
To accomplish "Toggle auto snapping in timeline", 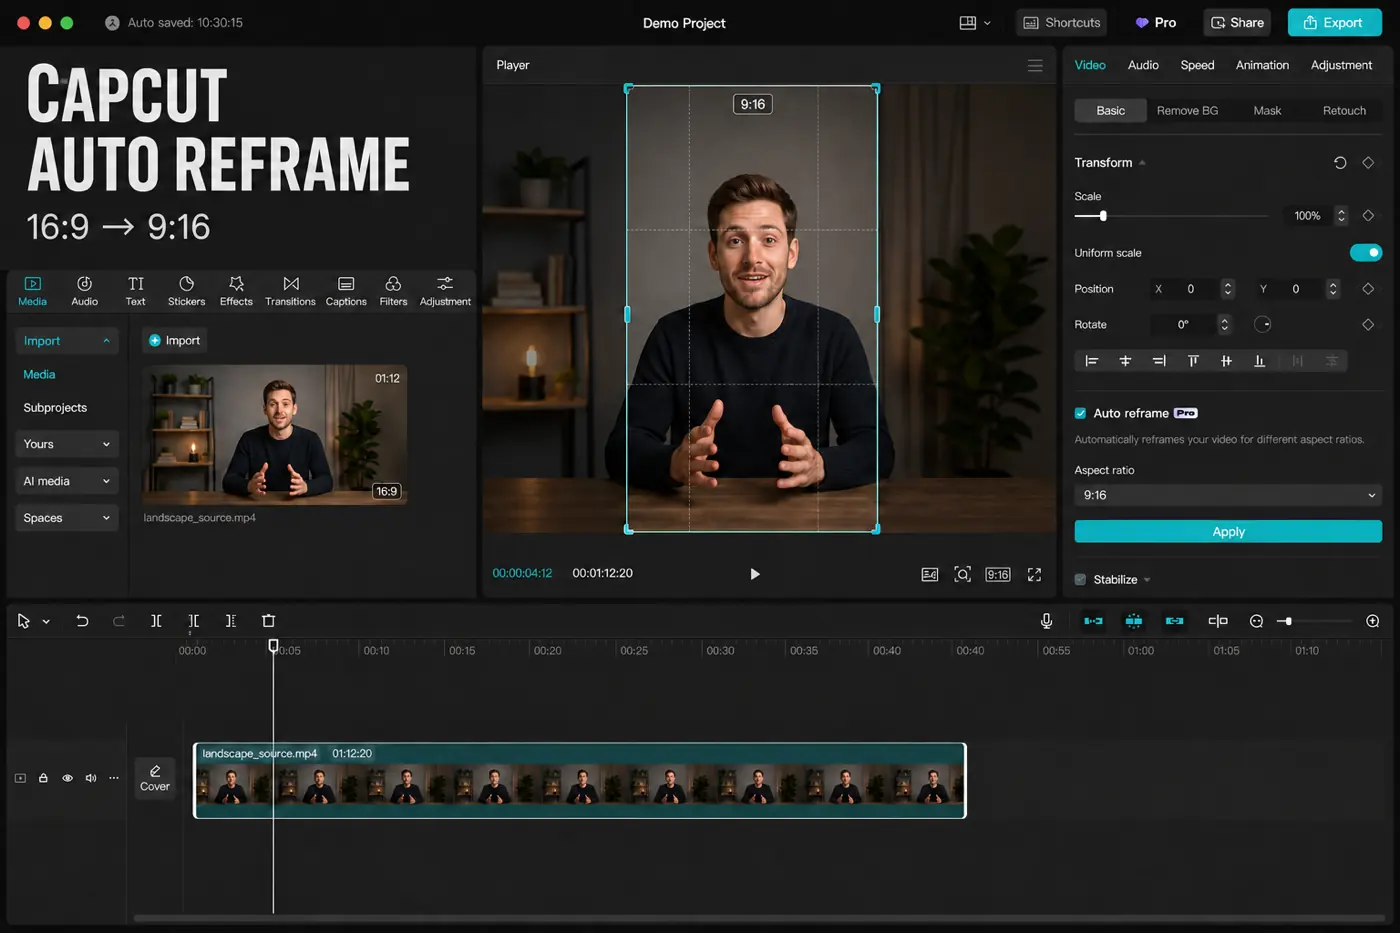I will [x=1133, y=621].
